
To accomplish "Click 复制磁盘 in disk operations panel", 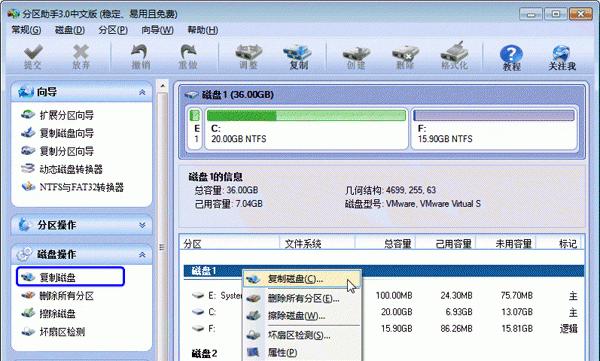I will tap(70, 277).
